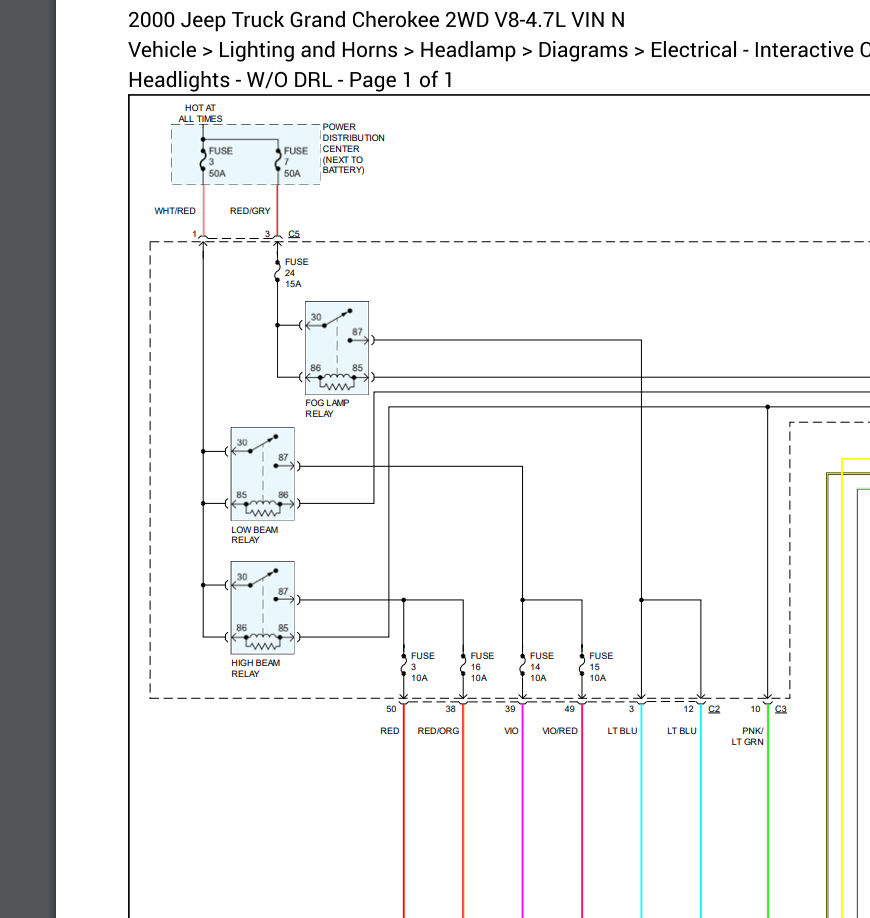Viewport: 870px width, 918px height.
Task: Highlight the violet wire below pin 39
Action: click(523, 811)
